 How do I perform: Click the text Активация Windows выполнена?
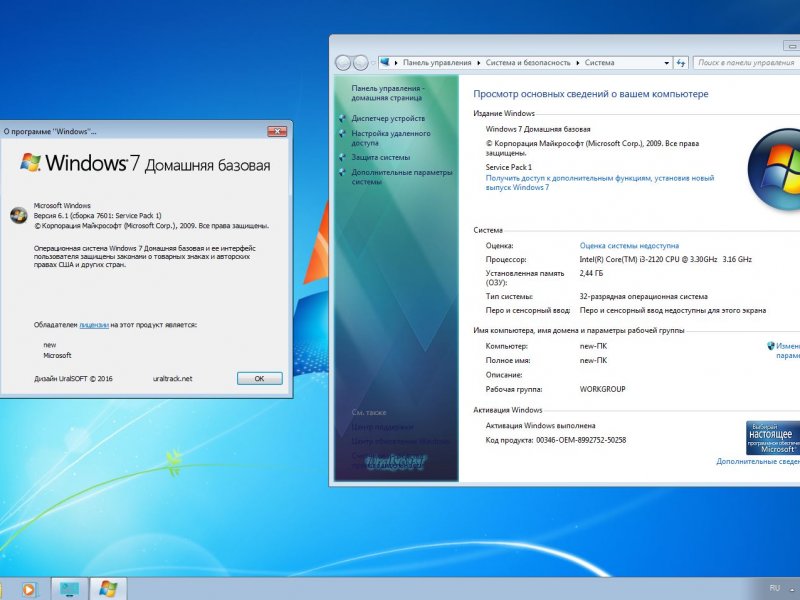point(540,426)
